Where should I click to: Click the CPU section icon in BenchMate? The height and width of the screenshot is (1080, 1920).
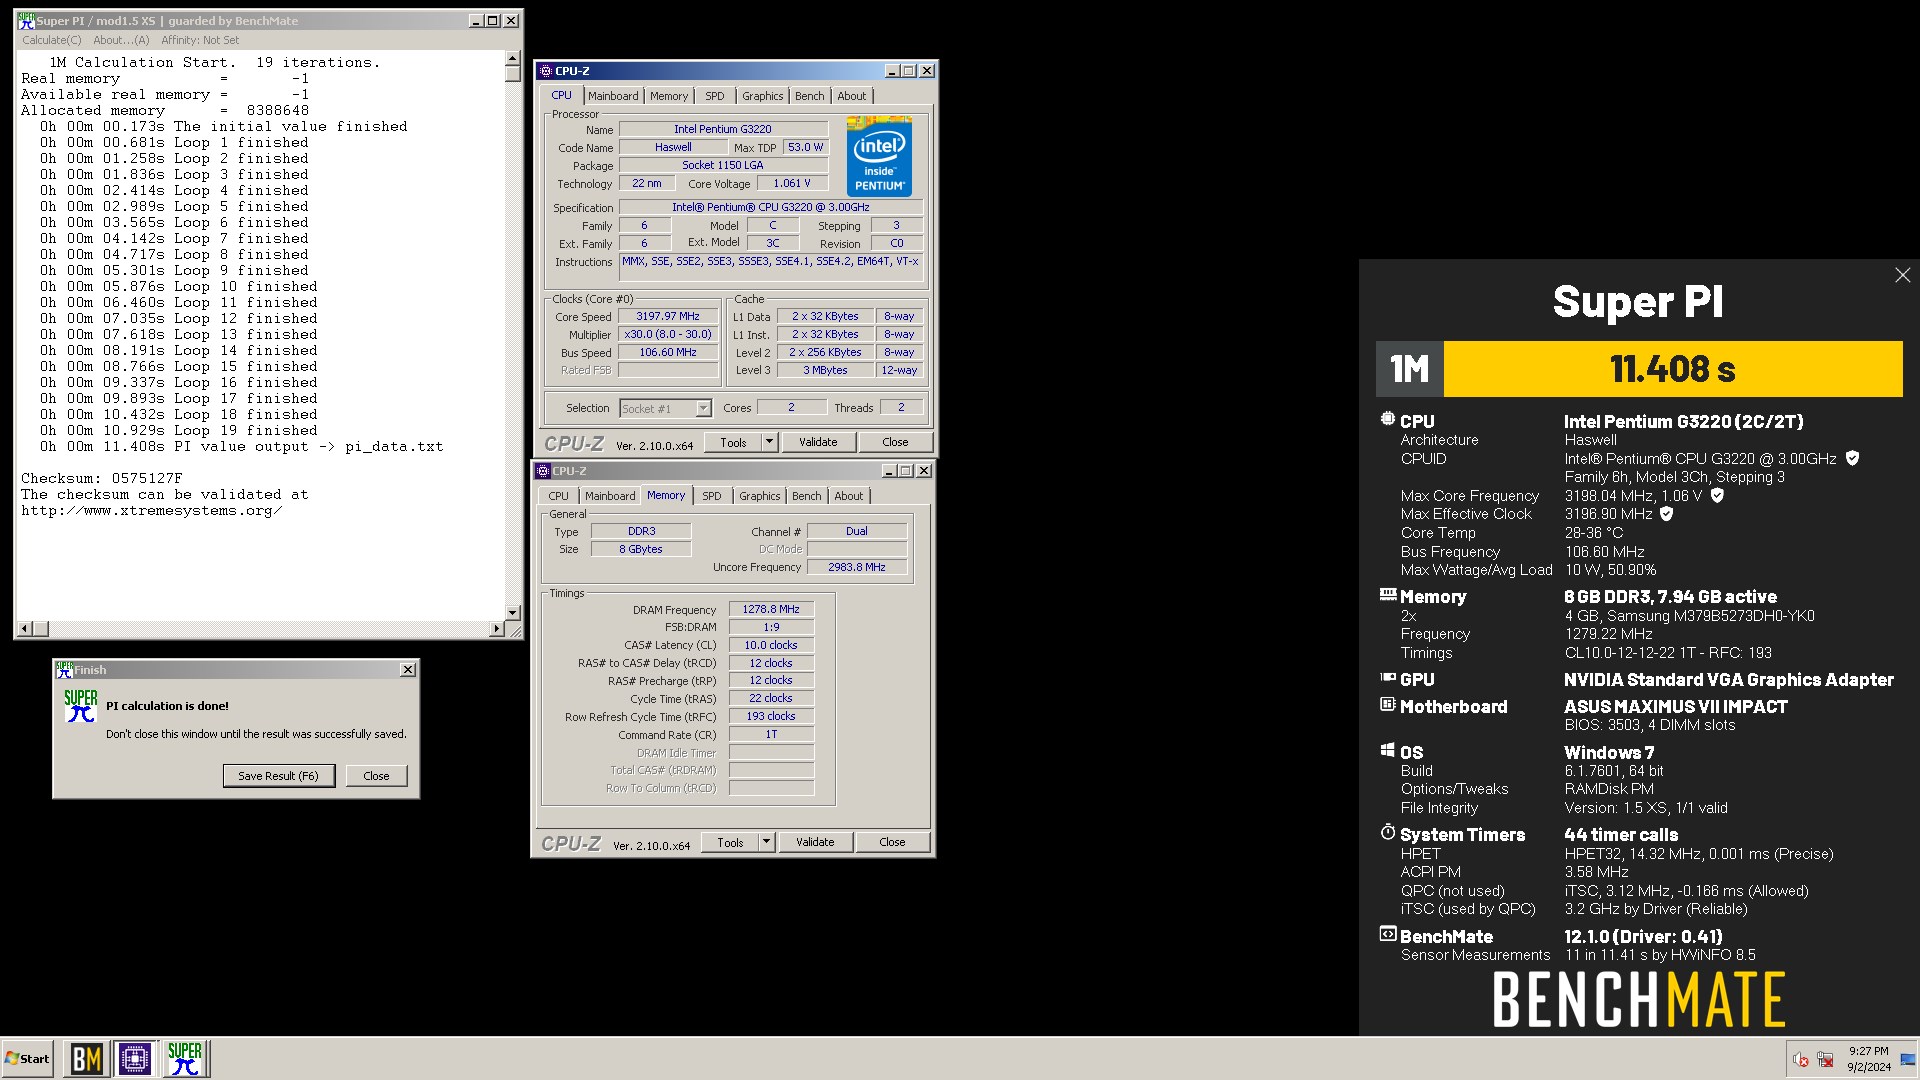coord(1387,419)
